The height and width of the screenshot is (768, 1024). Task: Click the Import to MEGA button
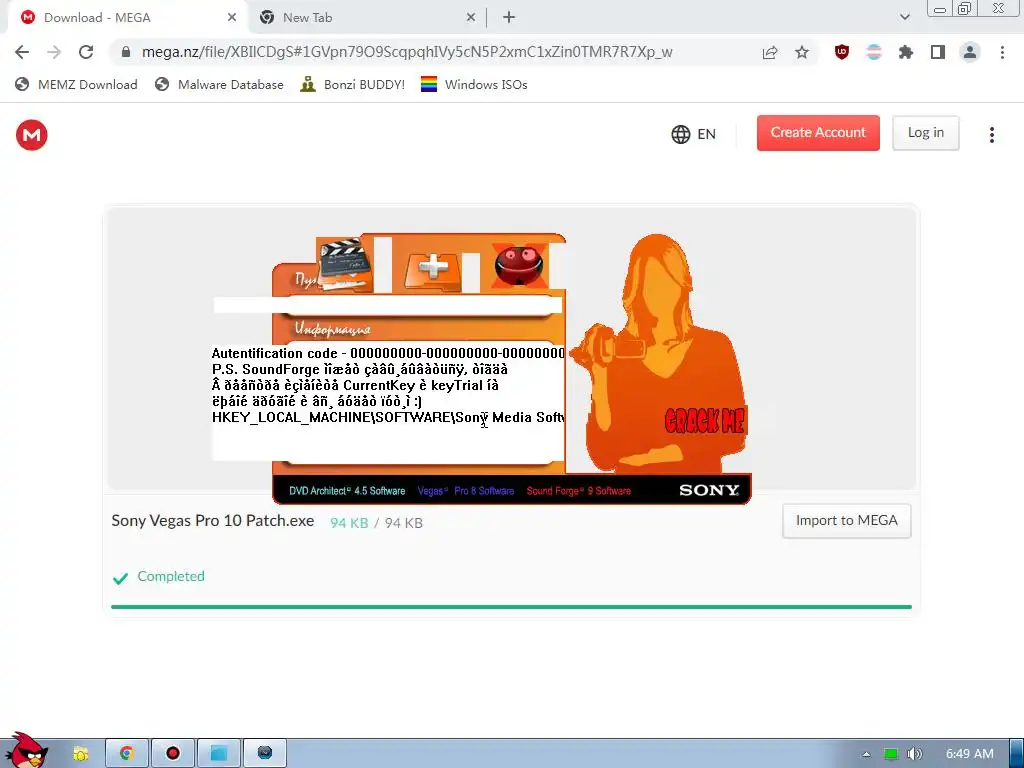846,520
